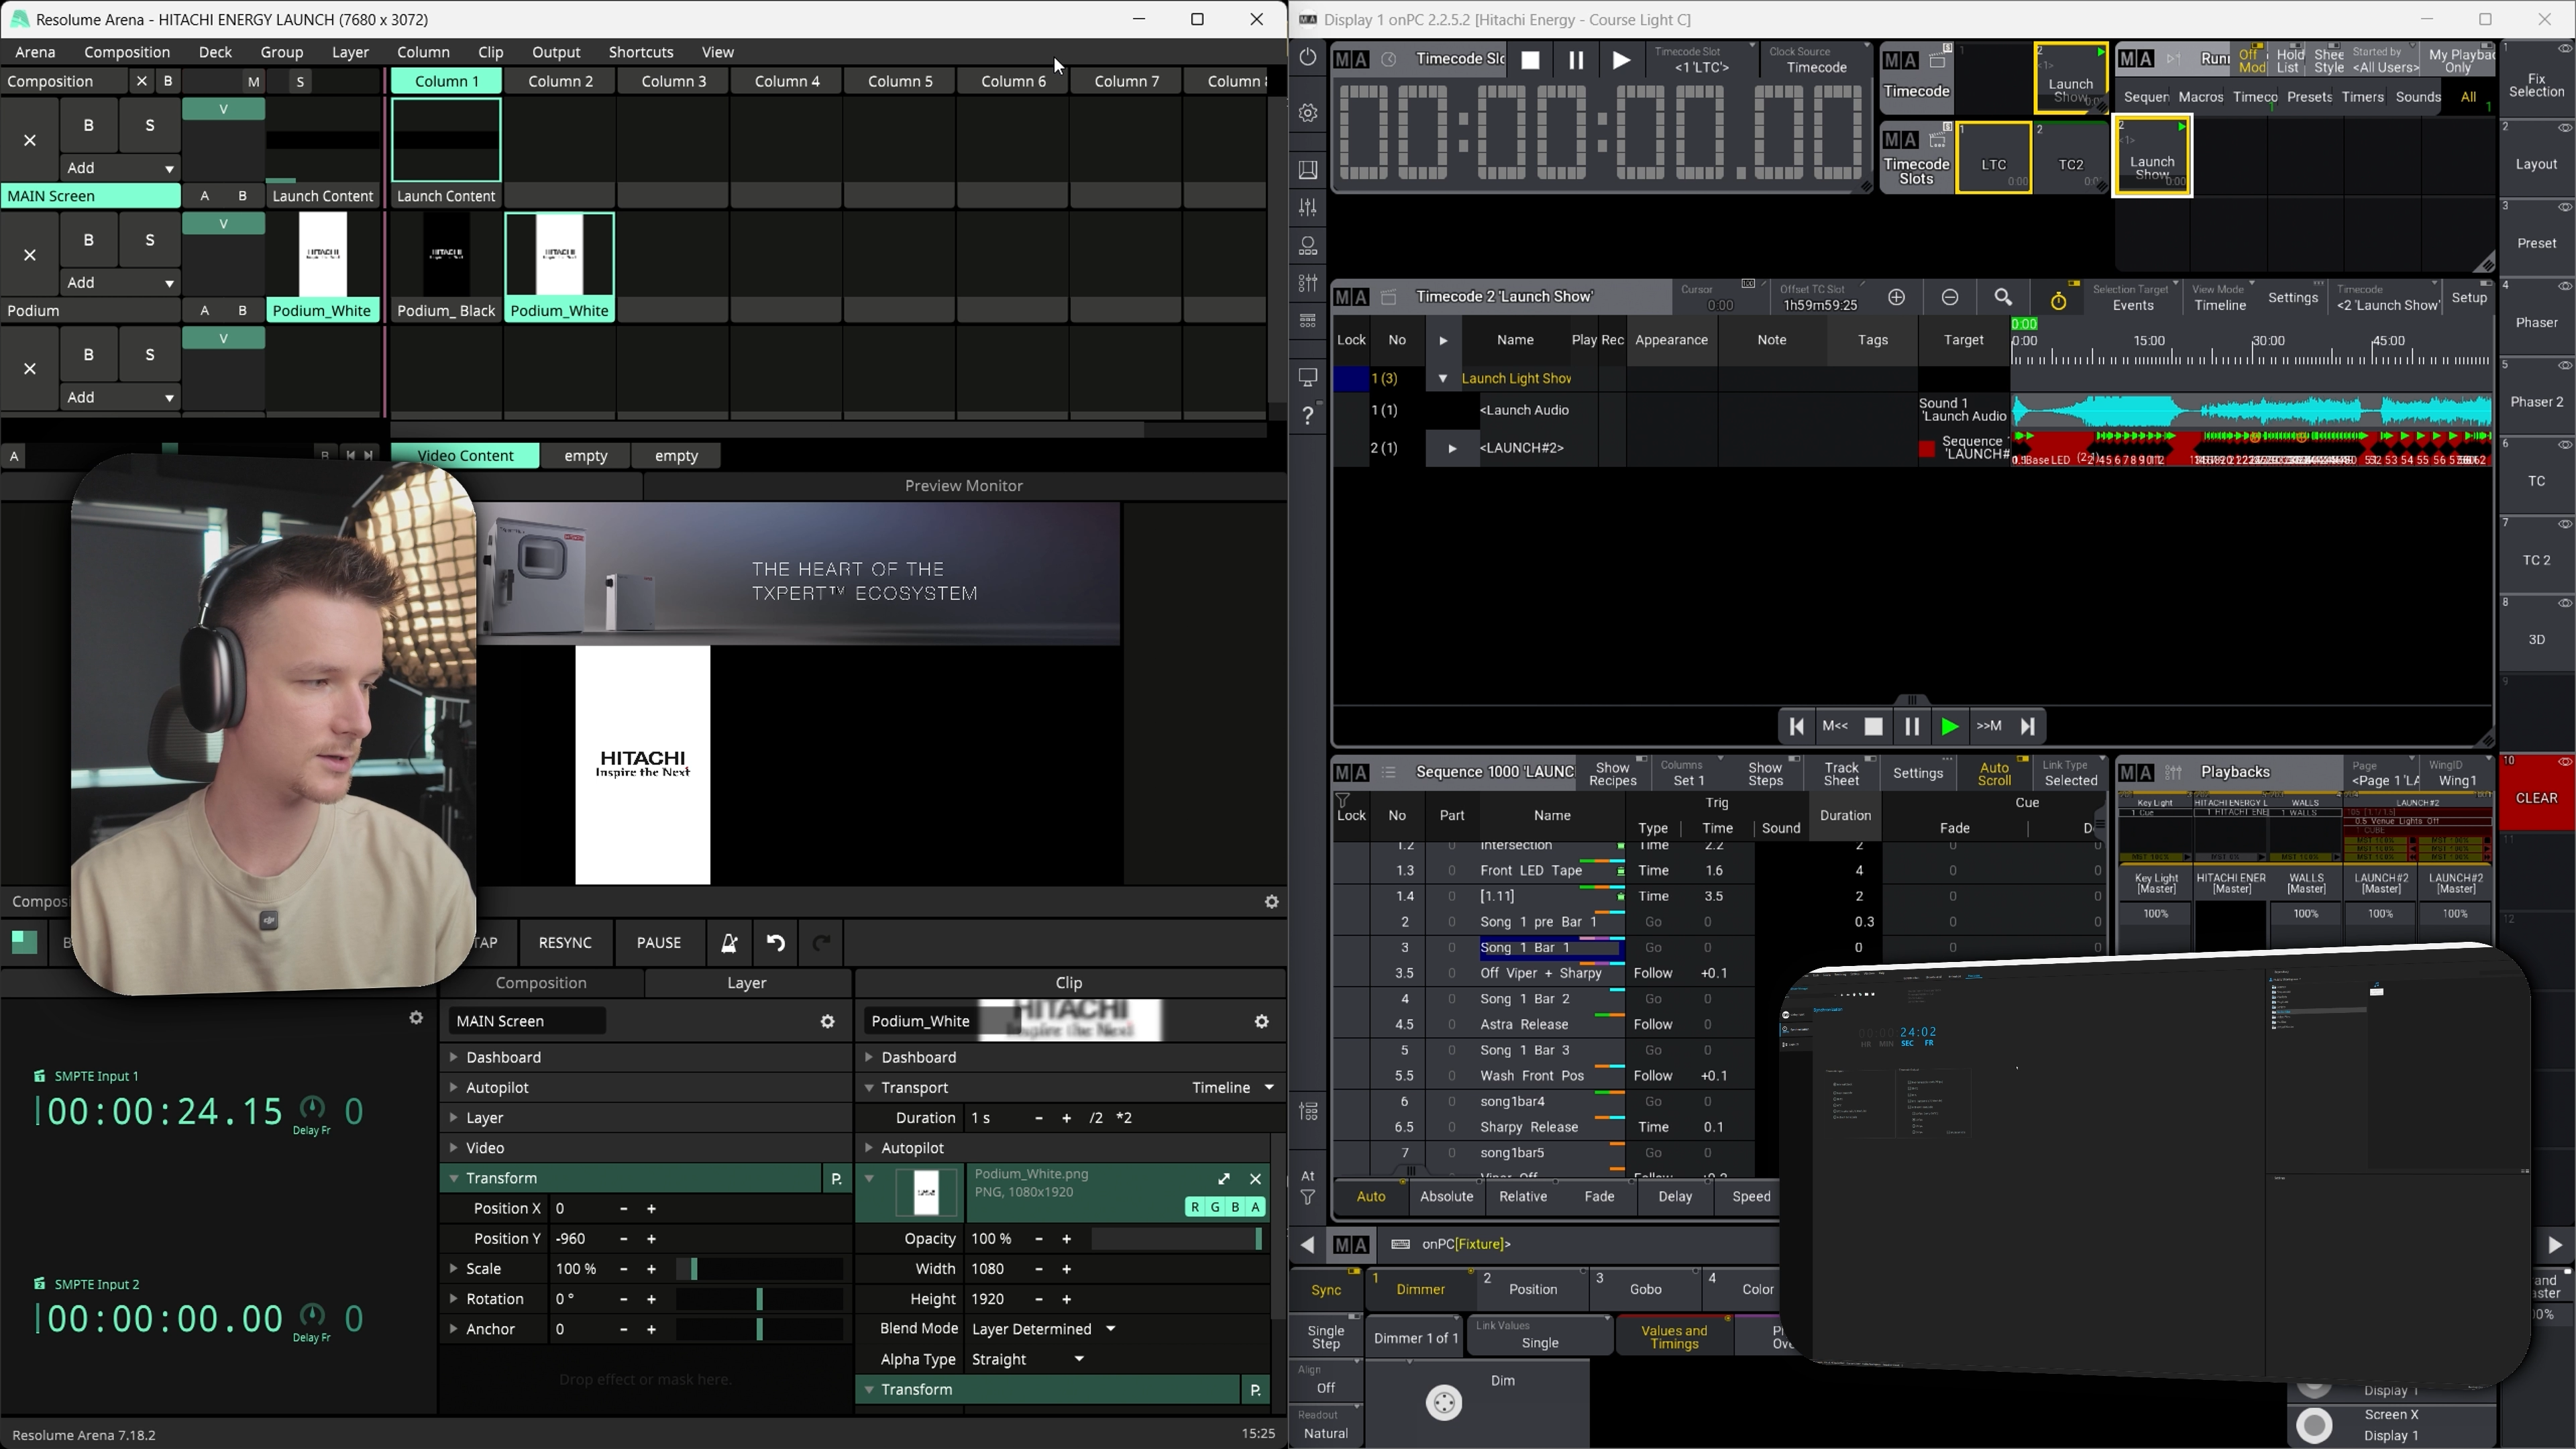Toggle Auto Scroll in sequence sheet
The height and width of the screenshot is (1449, 2576).
pyautogui.click(x=1993, y=773)
